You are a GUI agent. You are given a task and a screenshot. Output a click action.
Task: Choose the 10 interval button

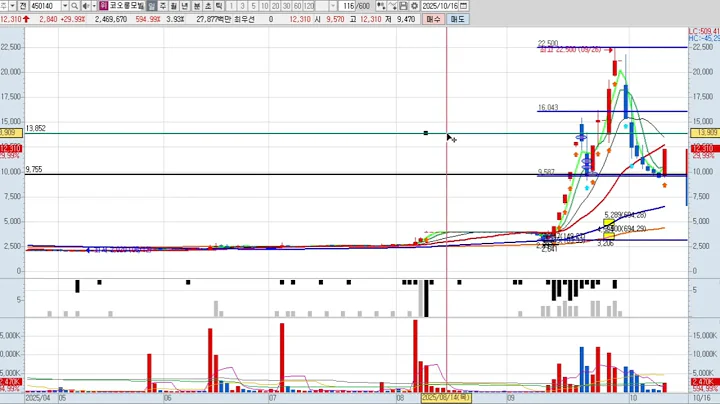pyautogui.click(x=264, y=6)
